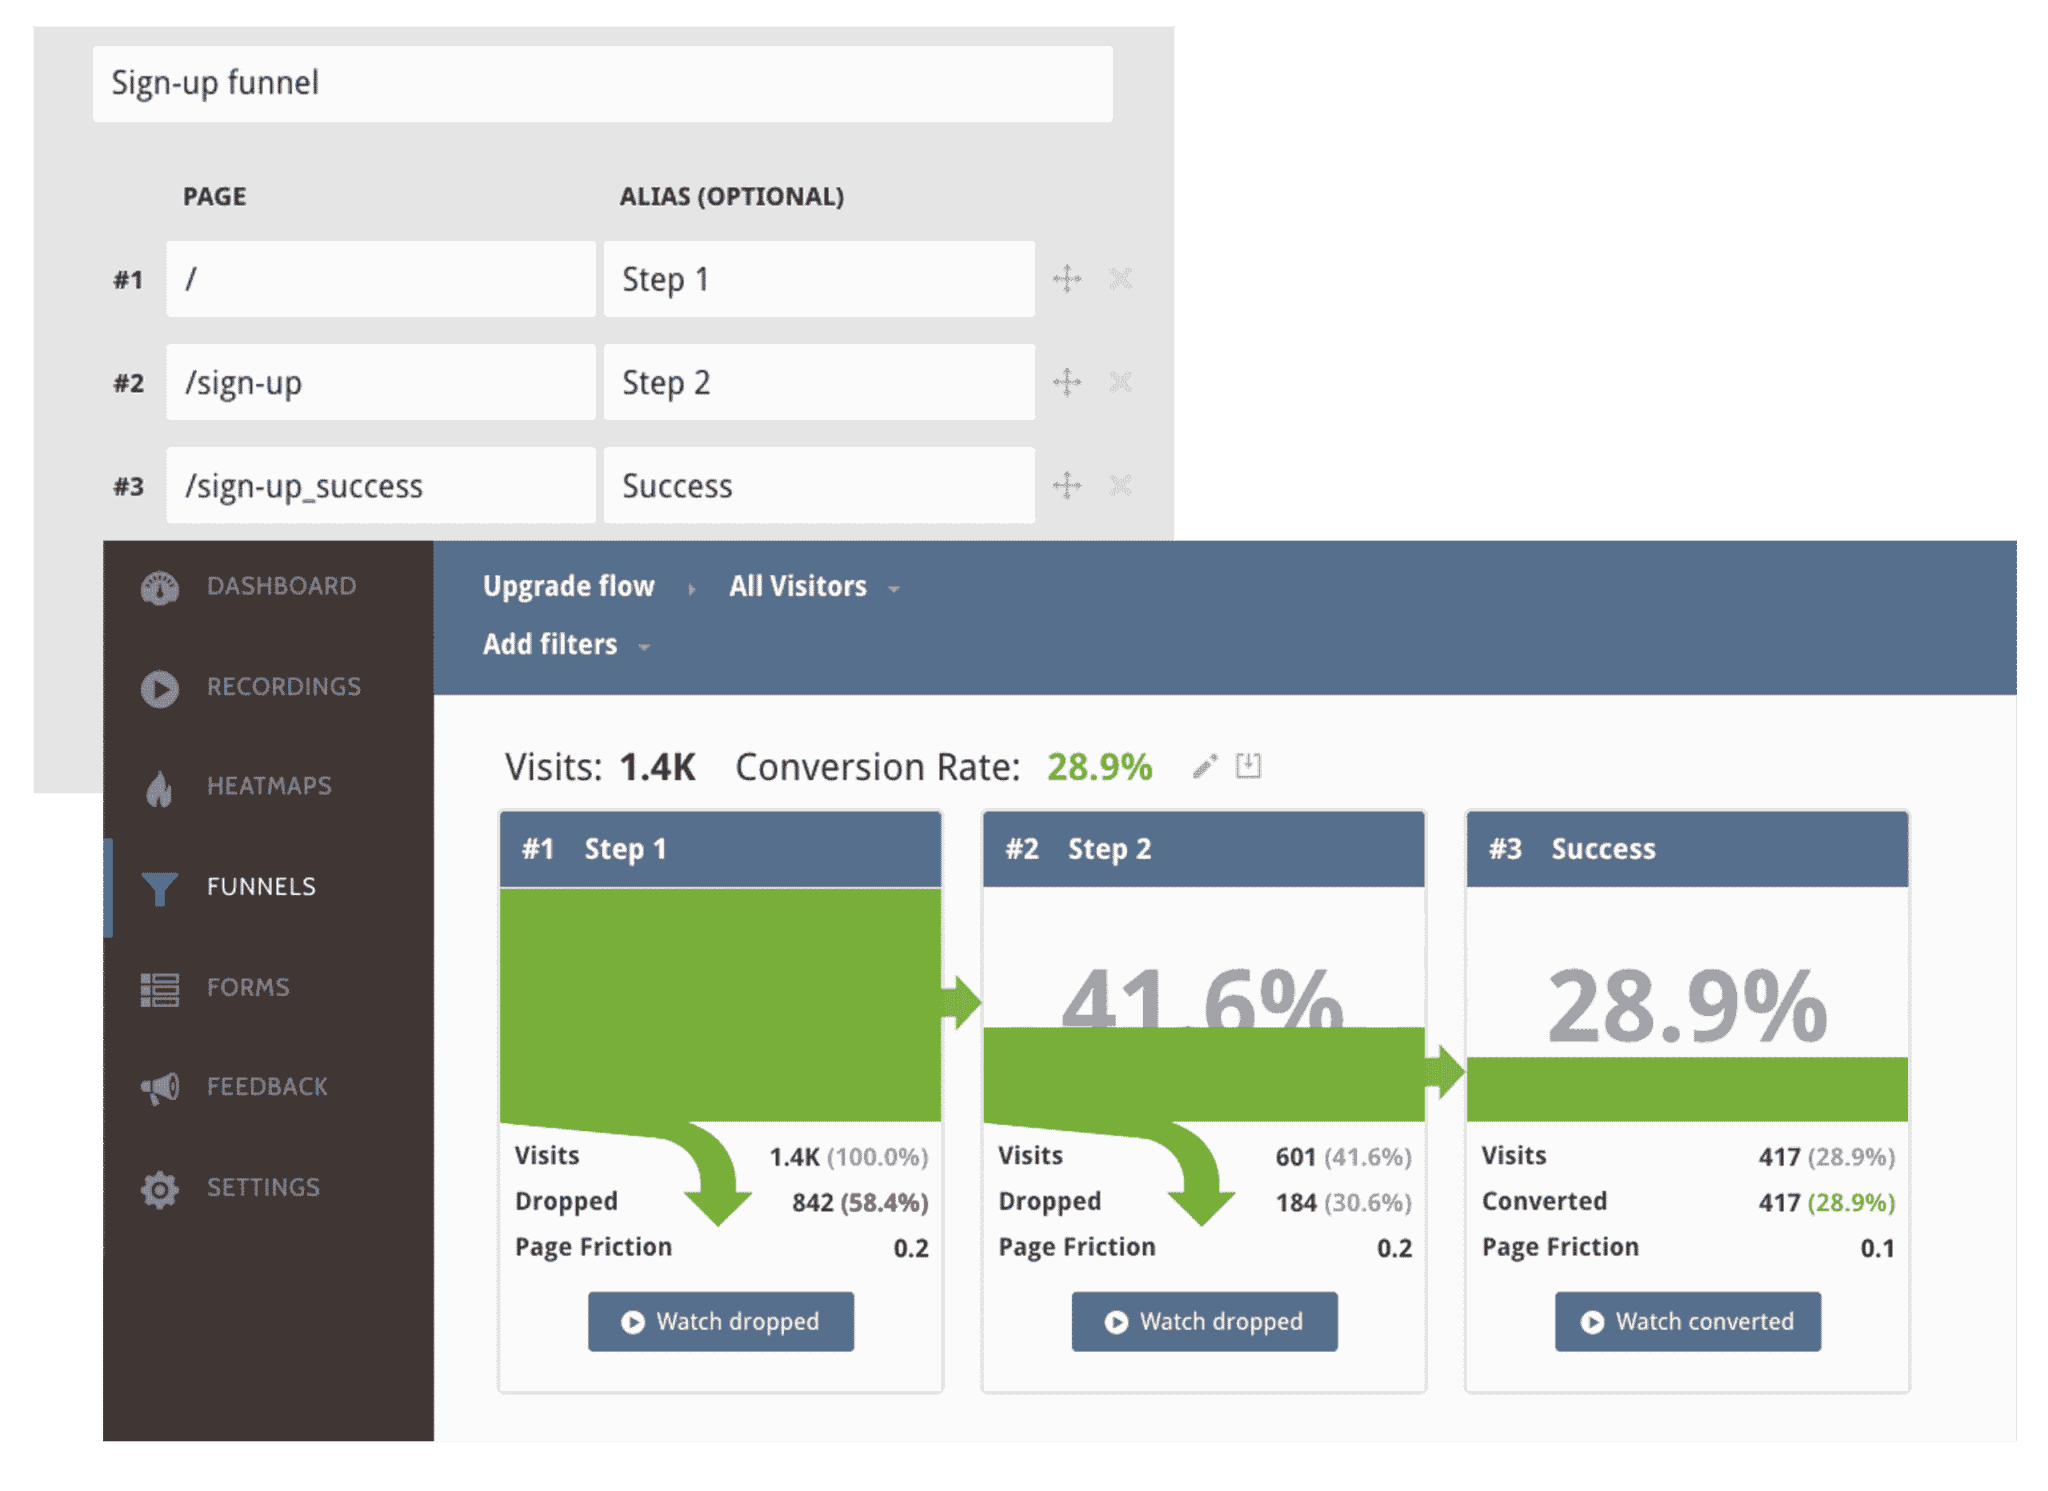
Task: Click the Dashboard gauge icon
Action: (x=159, y=588)
